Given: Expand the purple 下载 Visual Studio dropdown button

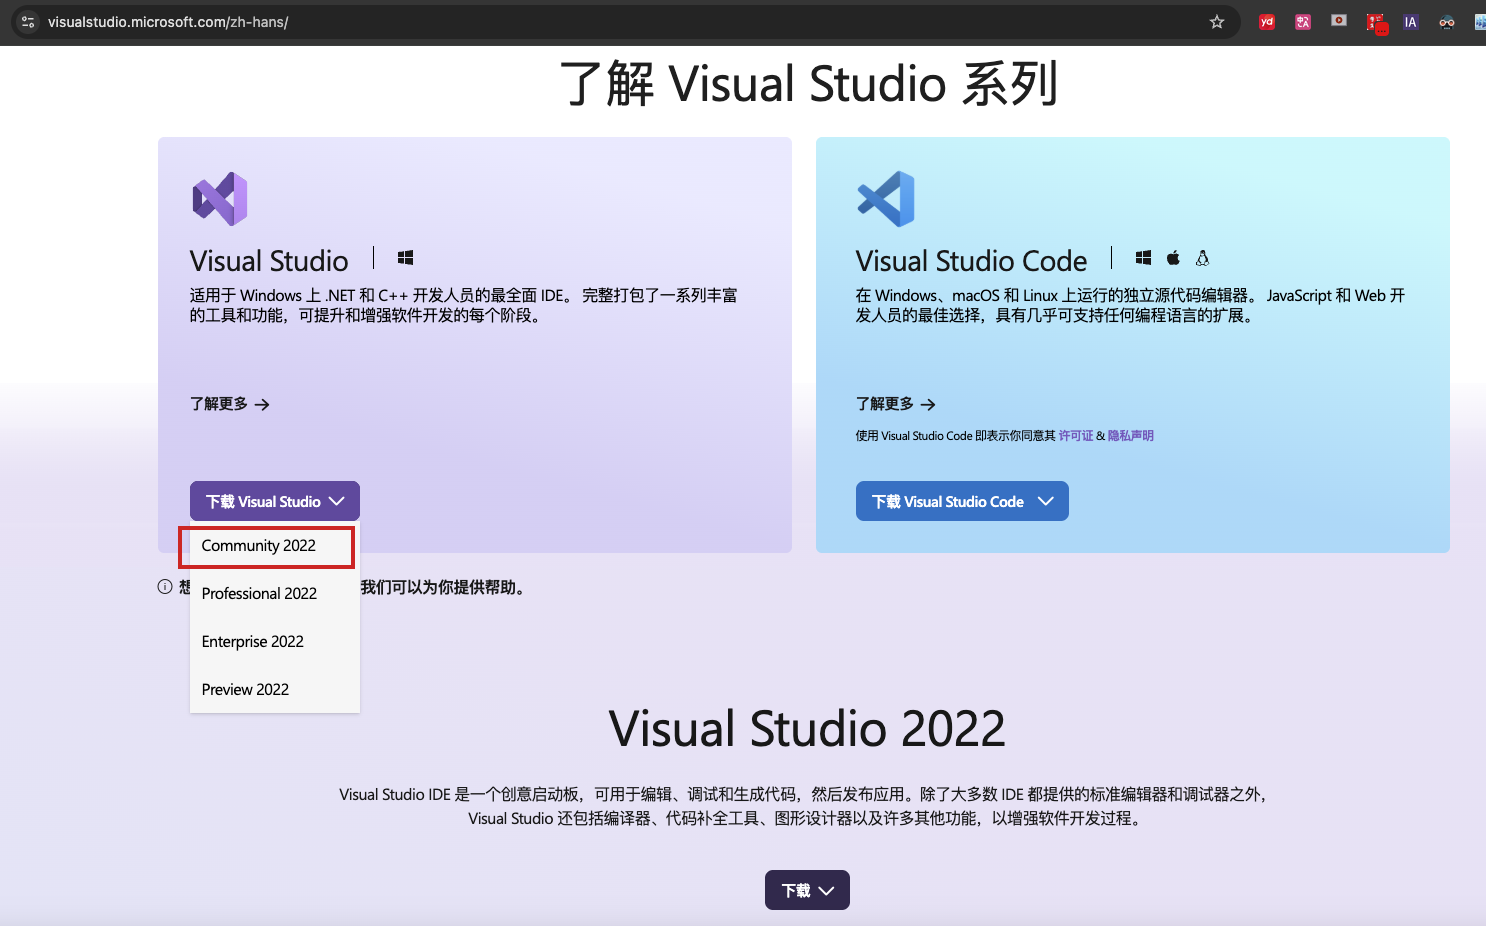Looking at the screenshot, I should pyautogui.click(x=275, y=501).
